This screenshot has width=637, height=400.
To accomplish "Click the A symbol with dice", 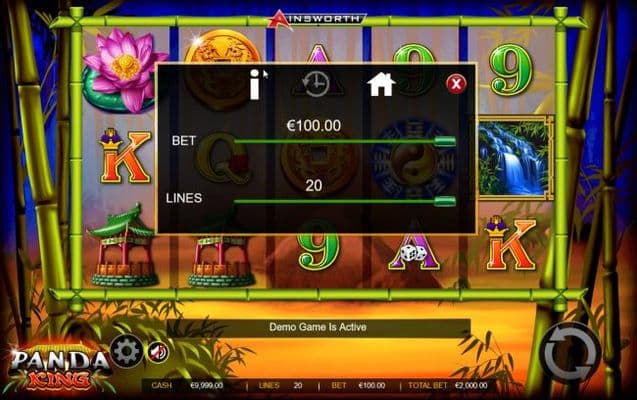I will [414, 248].
